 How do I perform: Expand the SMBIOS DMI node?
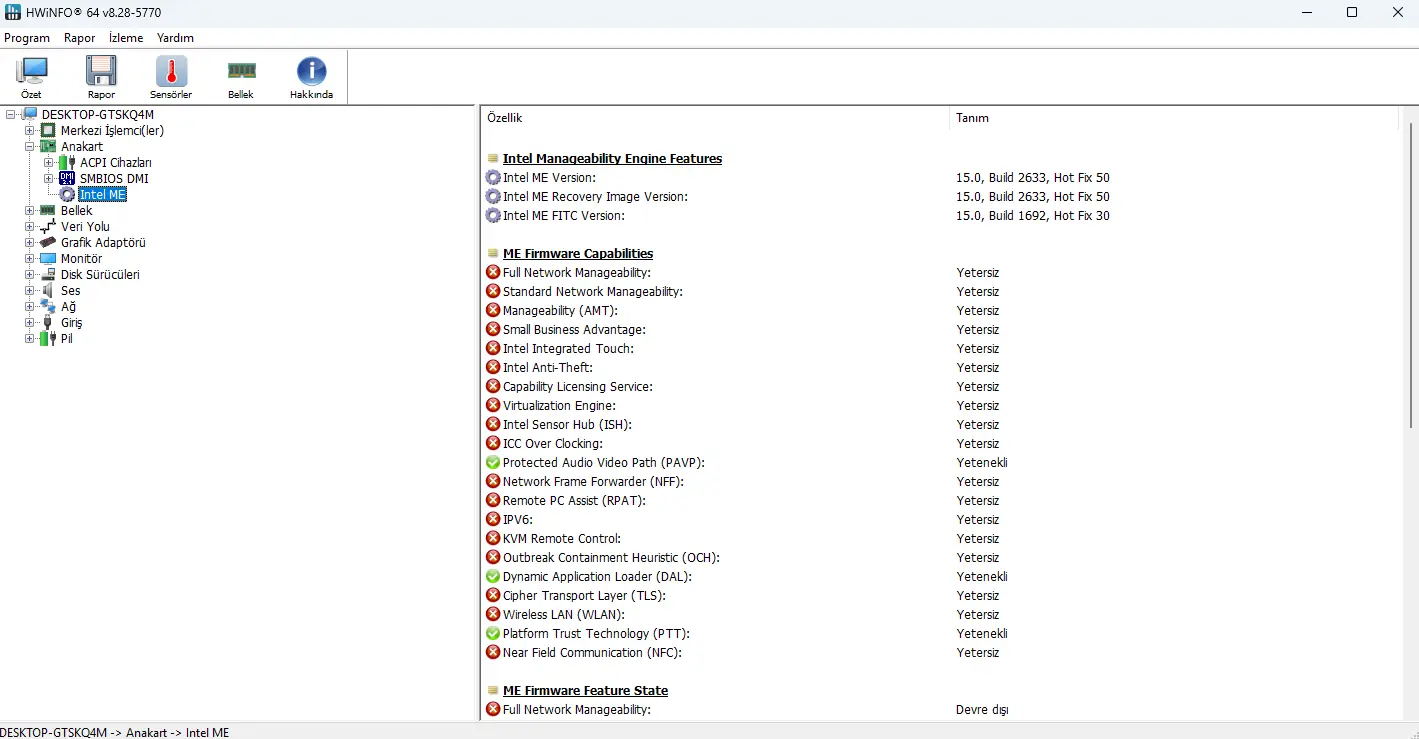click(49, 179)
